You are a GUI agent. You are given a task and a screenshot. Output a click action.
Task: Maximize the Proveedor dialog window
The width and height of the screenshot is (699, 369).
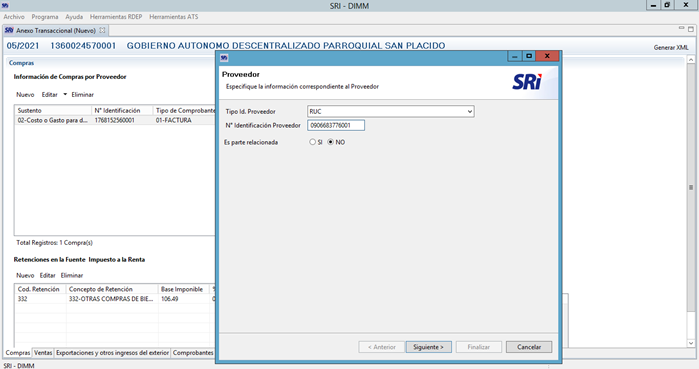point(529,56)
